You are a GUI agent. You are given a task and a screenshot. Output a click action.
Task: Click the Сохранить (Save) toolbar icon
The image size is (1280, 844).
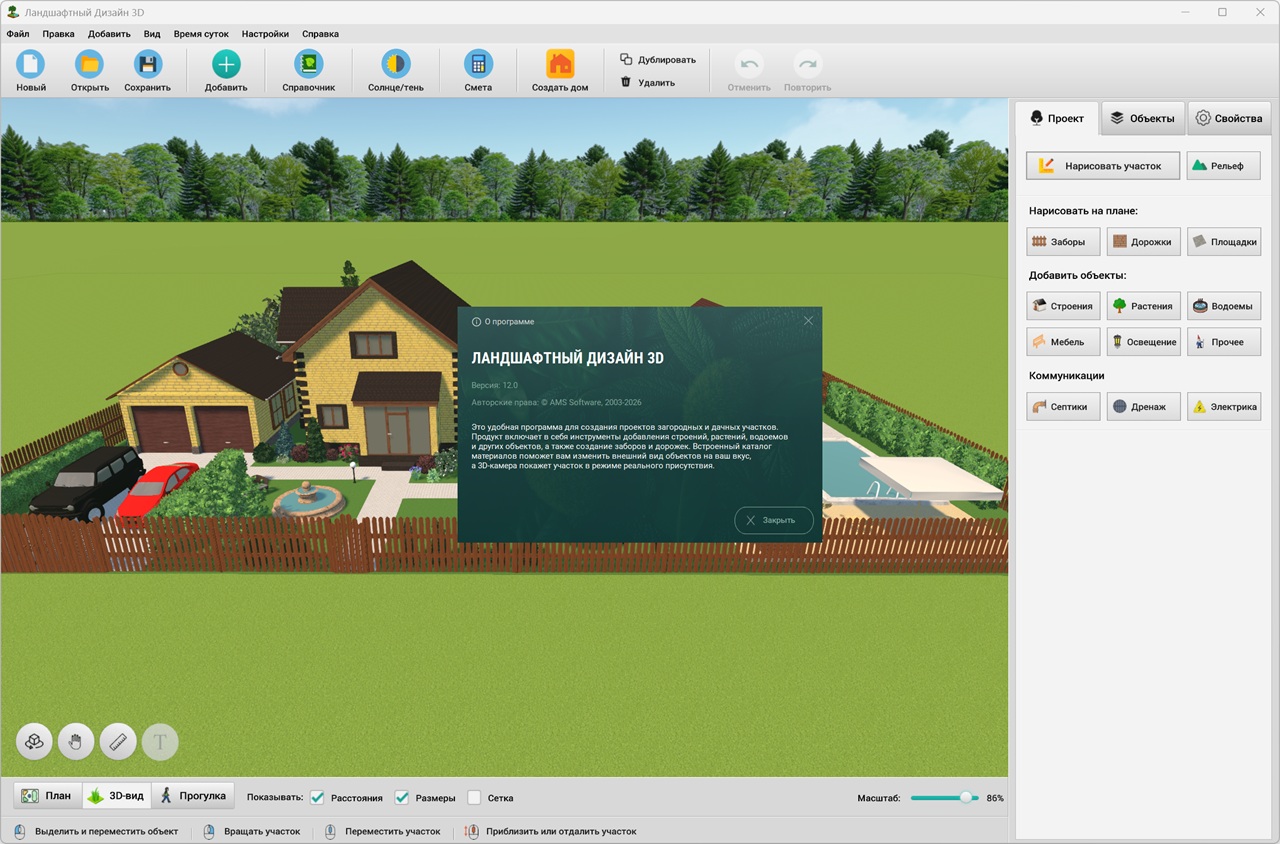click(x=148, y=65)
